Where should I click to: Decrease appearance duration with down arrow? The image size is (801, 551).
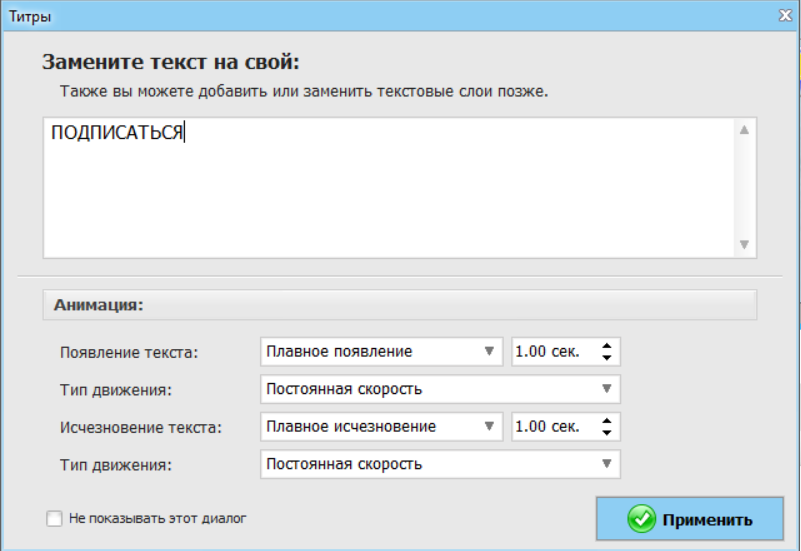pos(606,357)
